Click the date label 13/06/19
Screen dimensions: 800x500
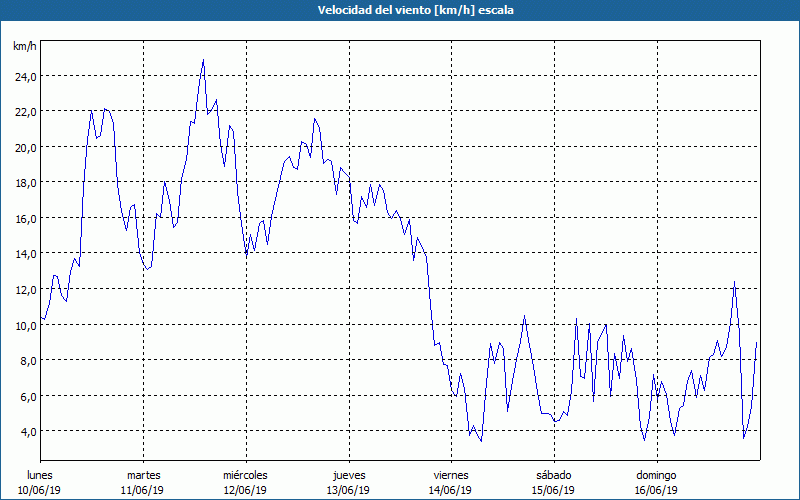pyautogui.click(x=348, y=490)
